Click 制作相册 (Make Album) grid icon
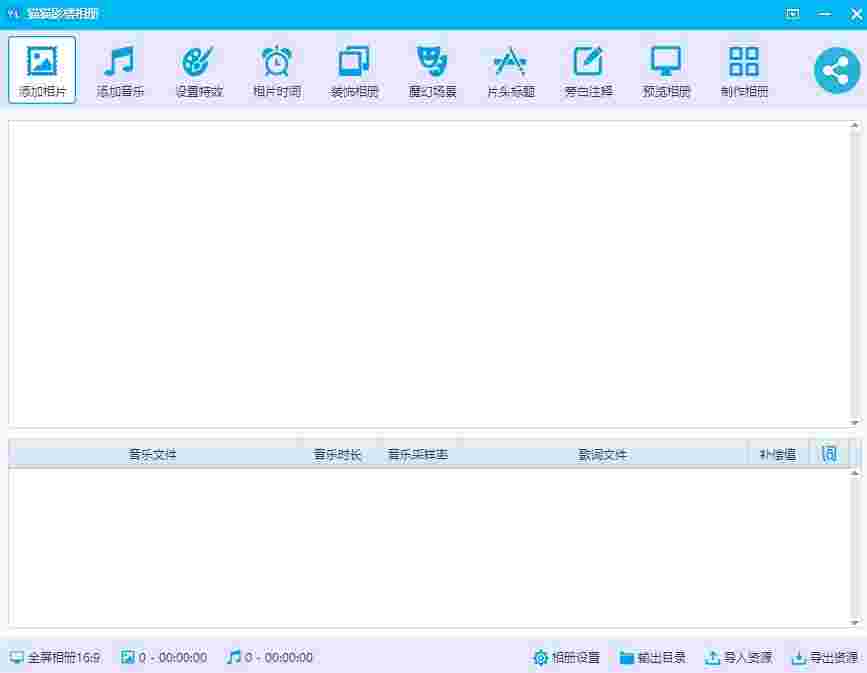The image size is (867, 673). (x=744, y=62)
